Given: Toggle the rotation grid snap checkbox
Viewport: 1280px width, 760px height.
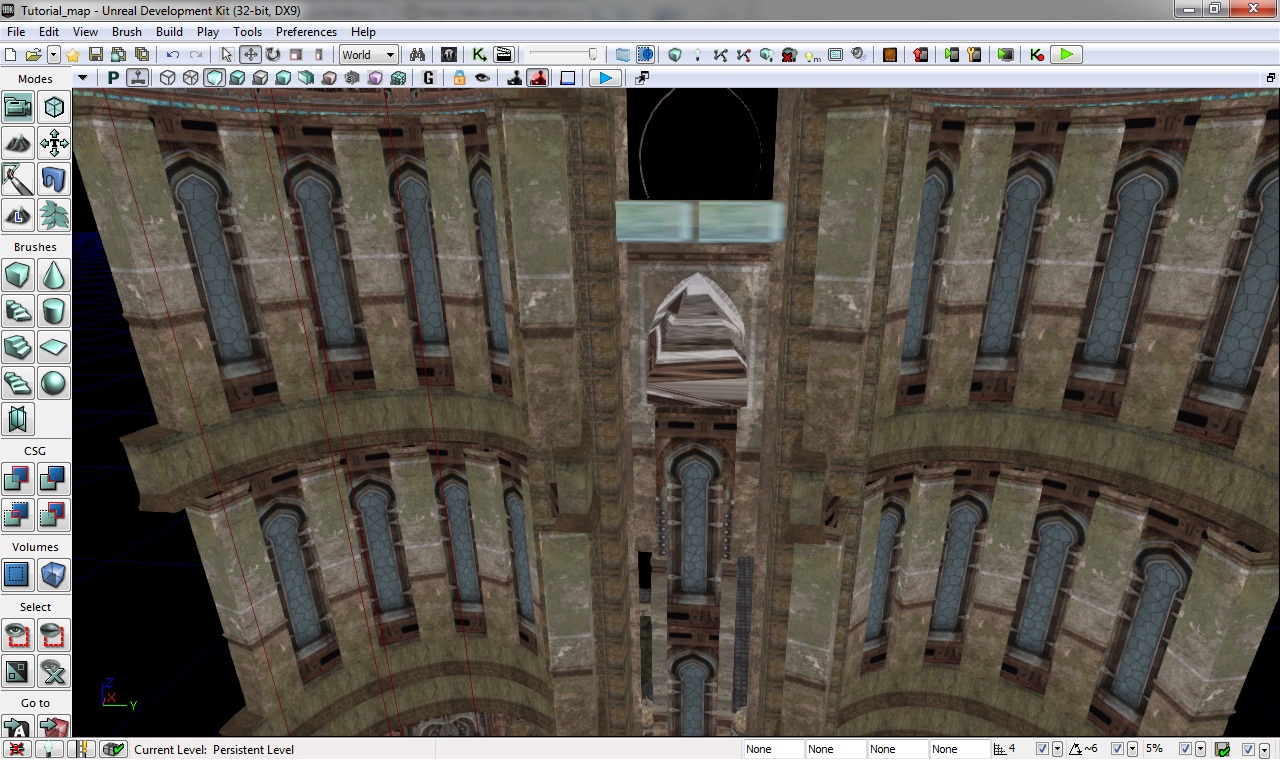Looking at the screenshot, I should [1117, 749].
